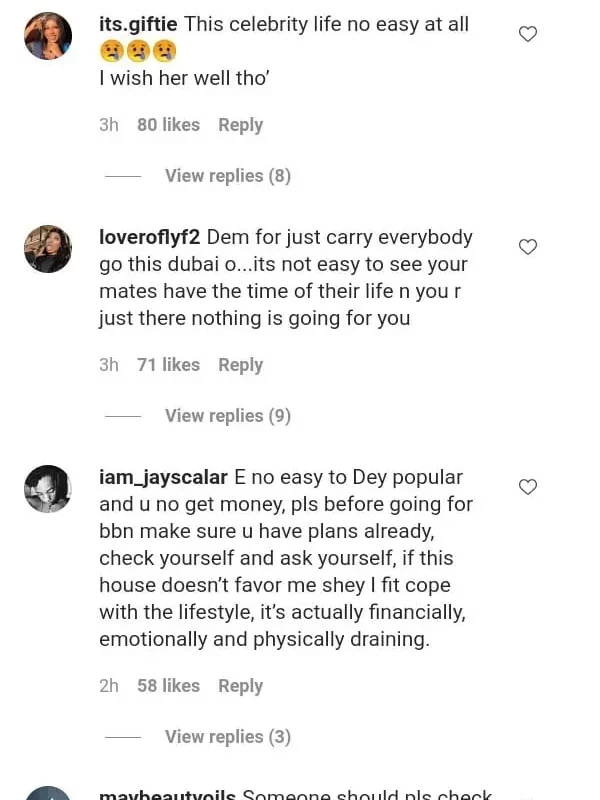Open the maybeautyoils username at bottom
Screen dimensions: 600x800
tap(167, 794)
